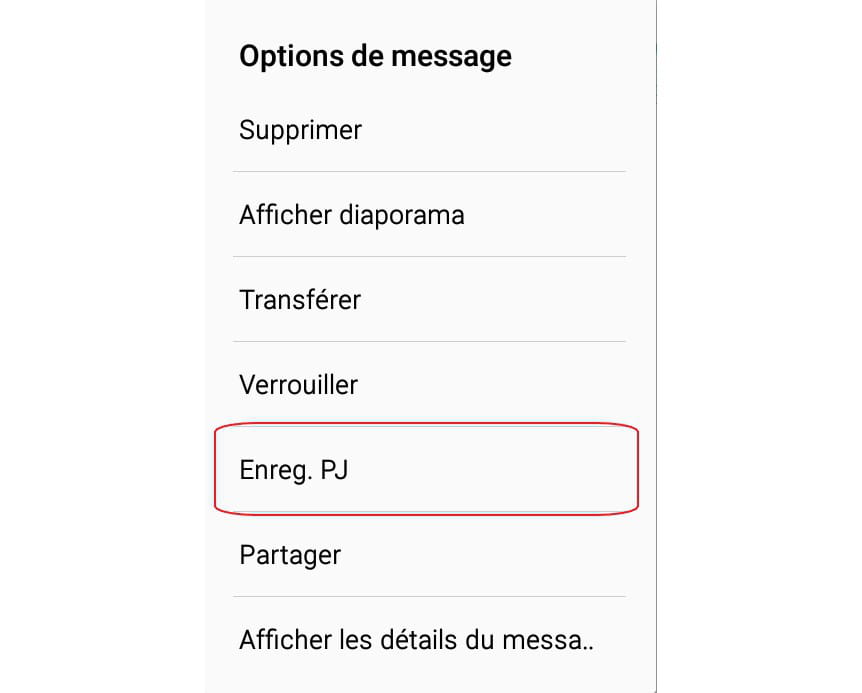
Task: Choose the Transférer option
Action: (300, 300)
